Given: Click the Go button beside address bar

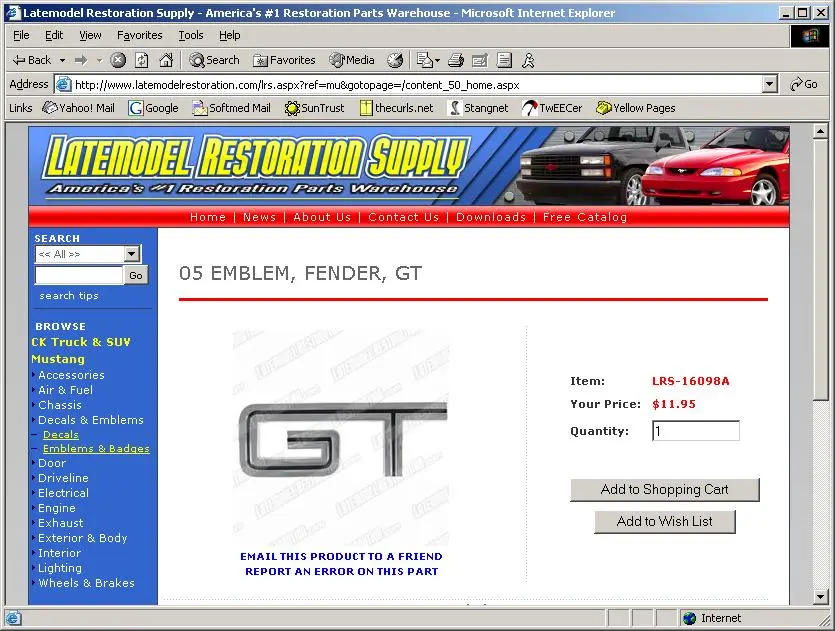Looking at the screenshot, I should pos(804,84).
